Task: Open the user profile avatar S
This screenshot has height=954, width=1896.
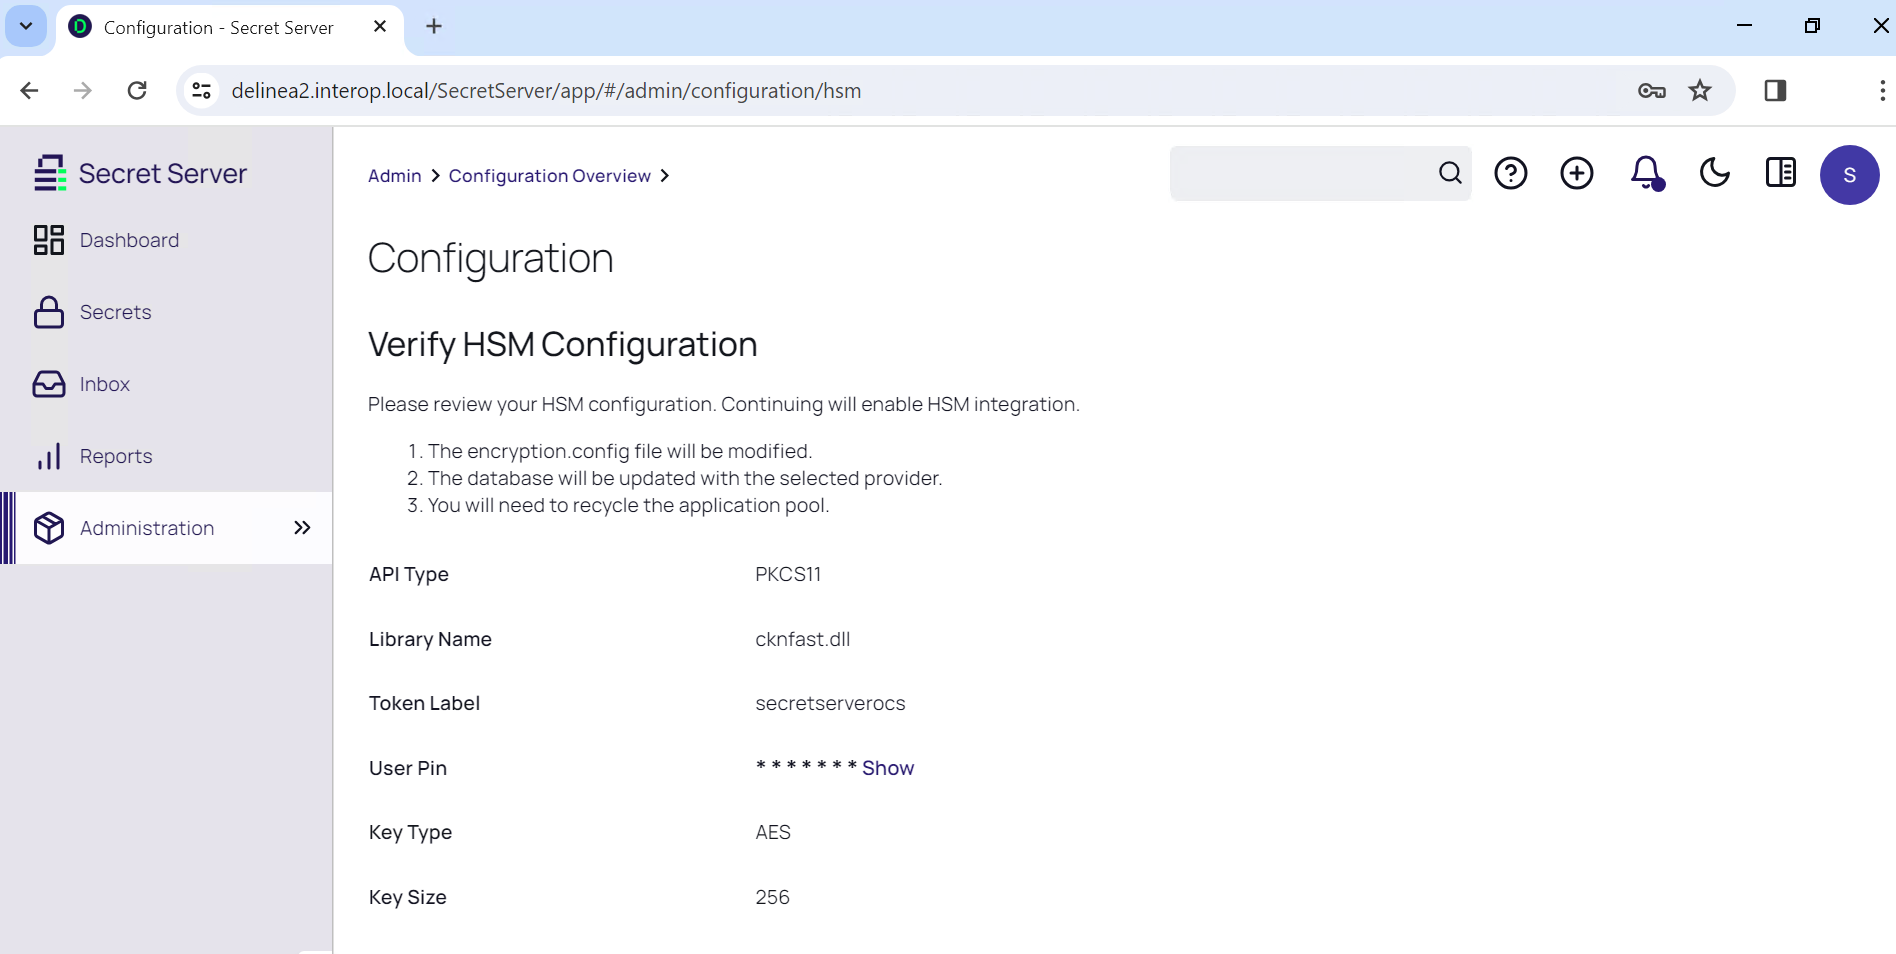Action: pyautogui.click(x=1850, y=175)
